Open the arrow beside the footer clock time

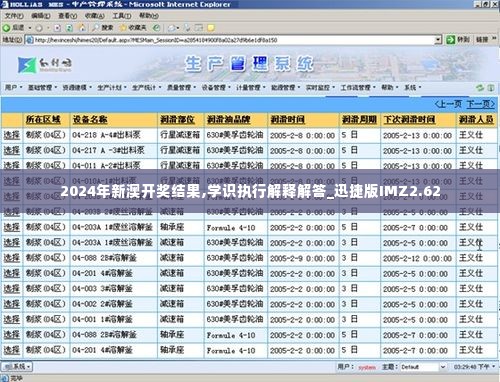(x=493, y=367)
